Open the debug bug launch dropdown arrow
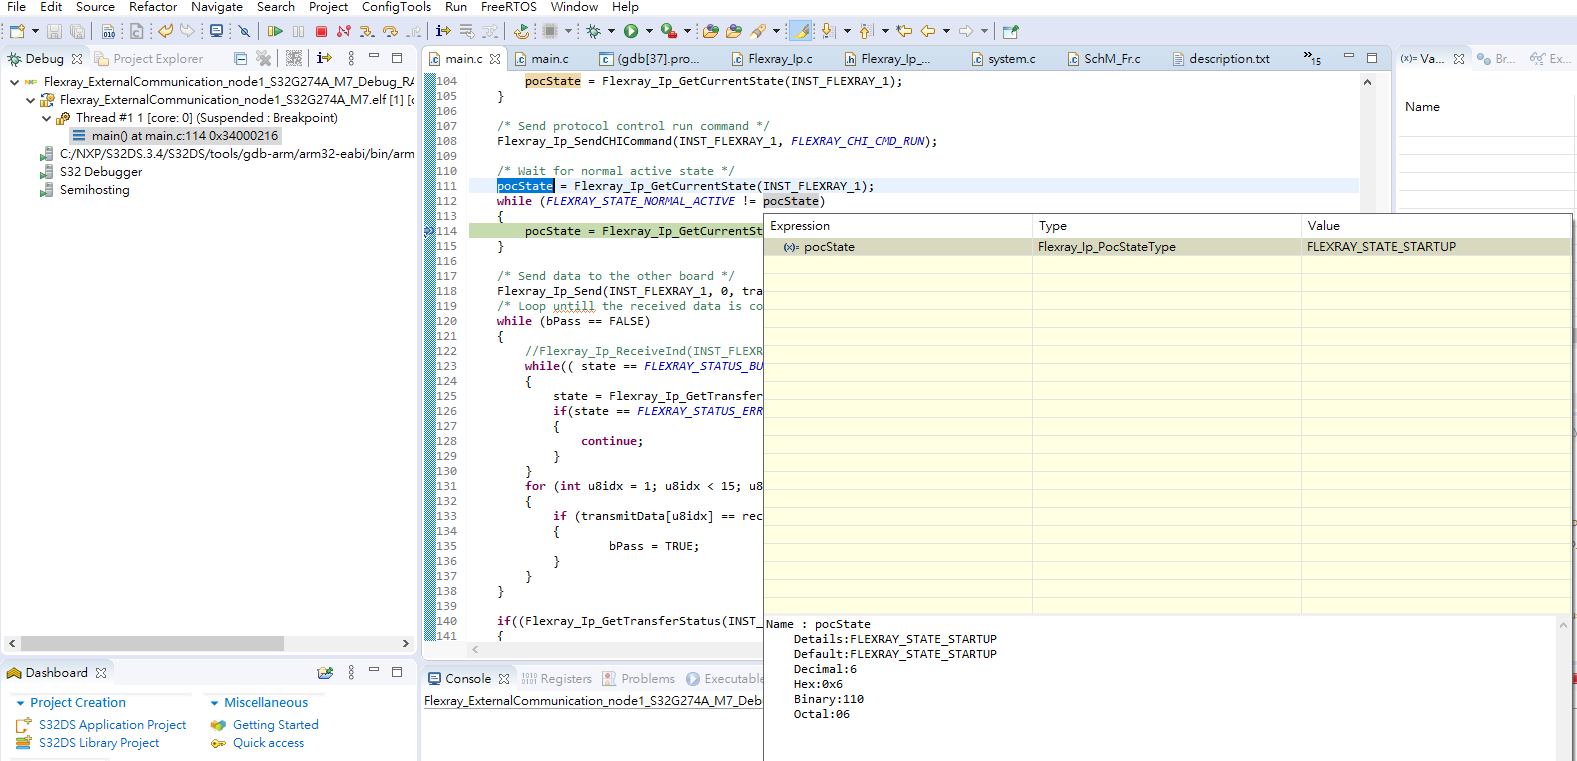This screenshot has height=761, width=1577. [x=611, y=32]
